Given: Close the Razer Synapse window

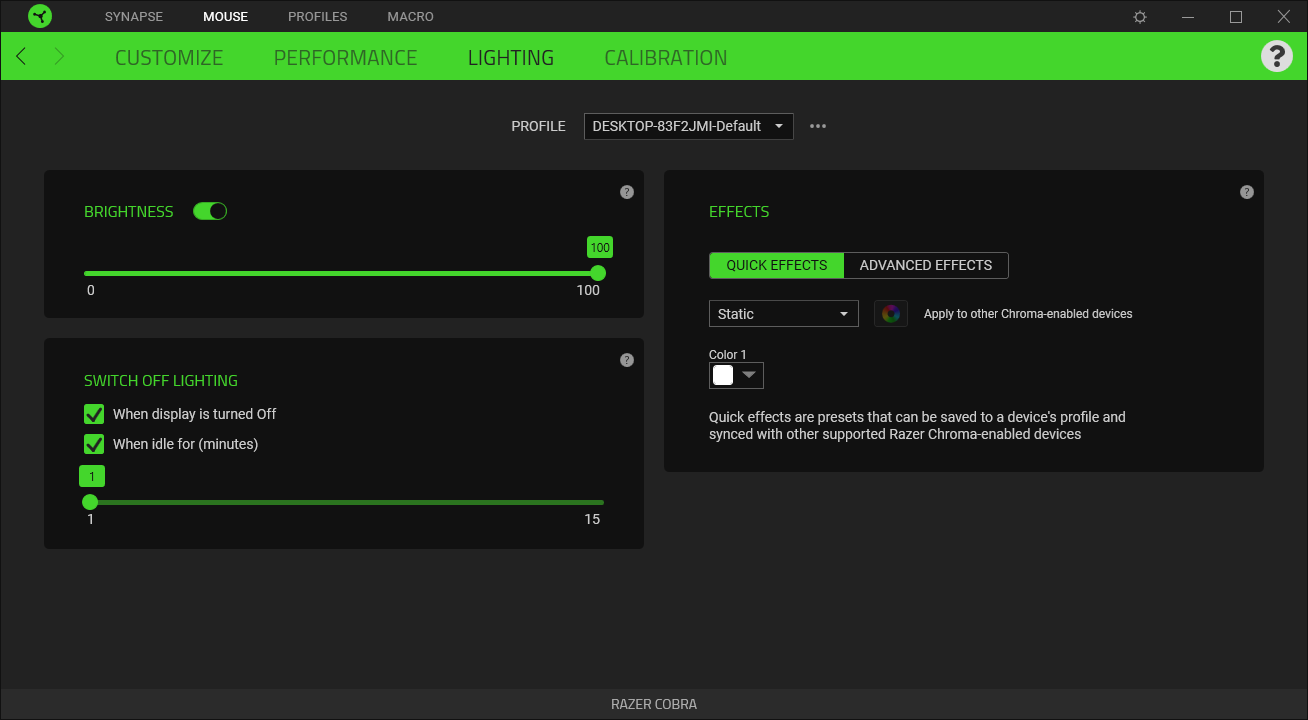Looking at the screenshot, I should click(x=1284, y=17).
